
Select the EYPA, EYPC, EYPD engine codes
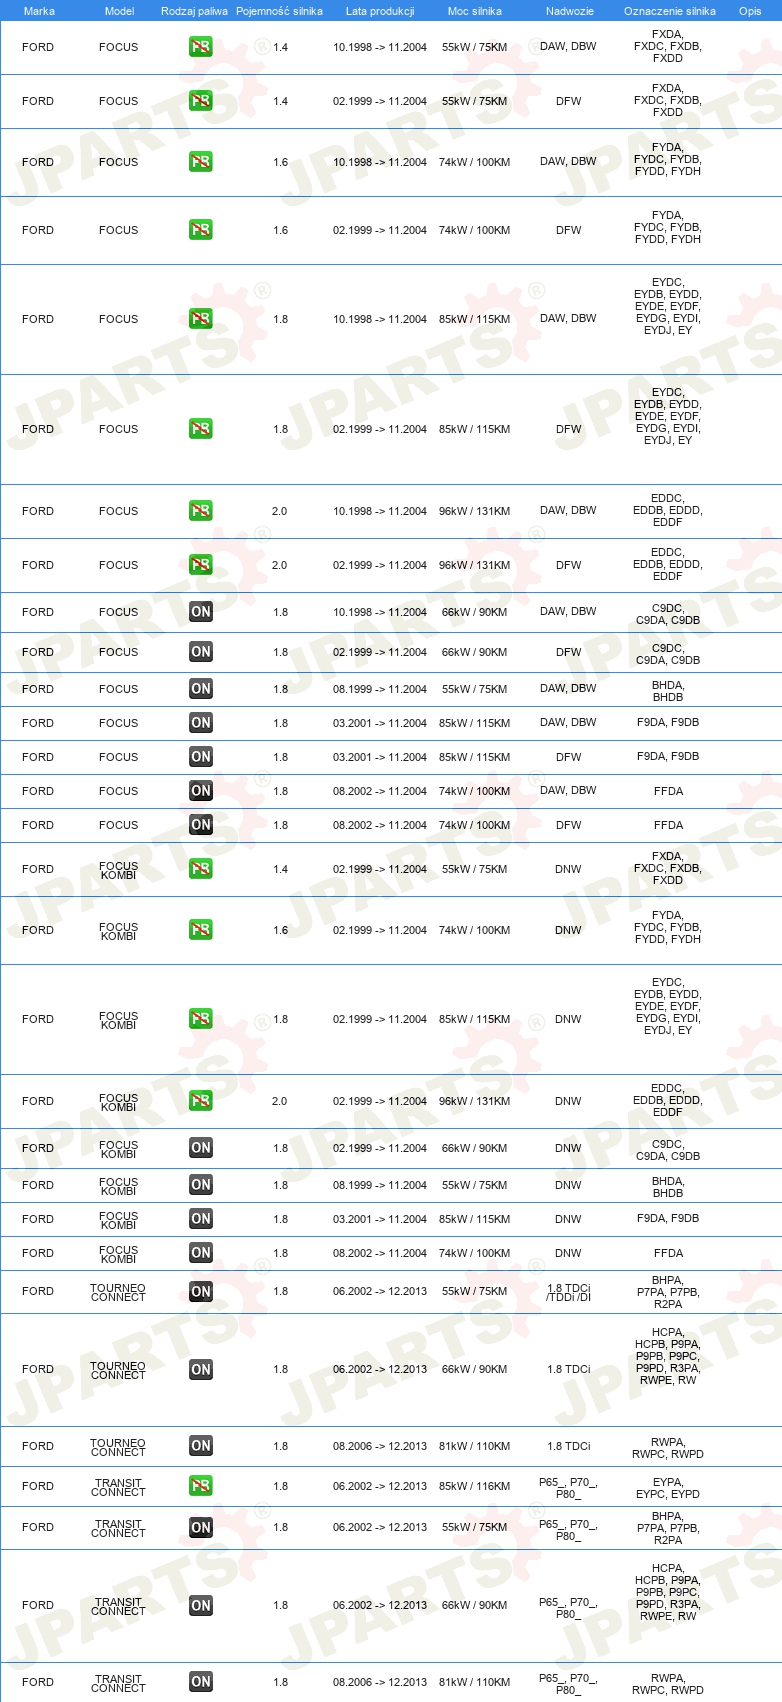[668, 1488]
